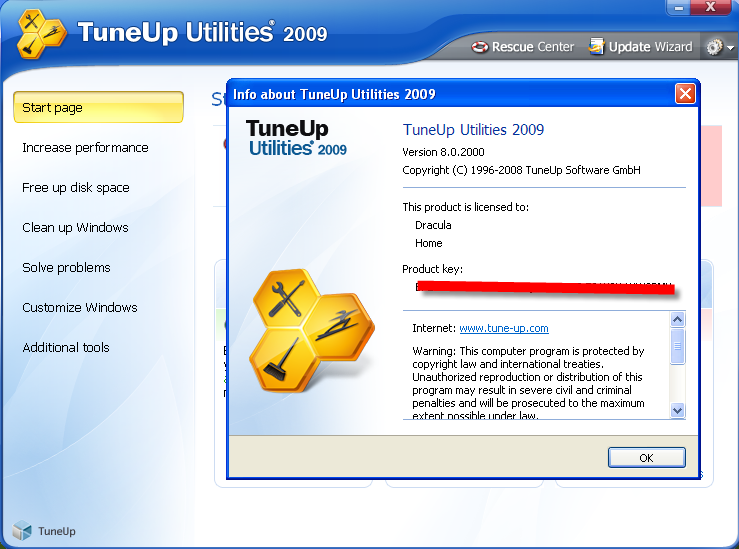Viewport: 739px width, 549px height.
Task: Click the scrollbar thumb in warning text
Action: click(677, 346)
